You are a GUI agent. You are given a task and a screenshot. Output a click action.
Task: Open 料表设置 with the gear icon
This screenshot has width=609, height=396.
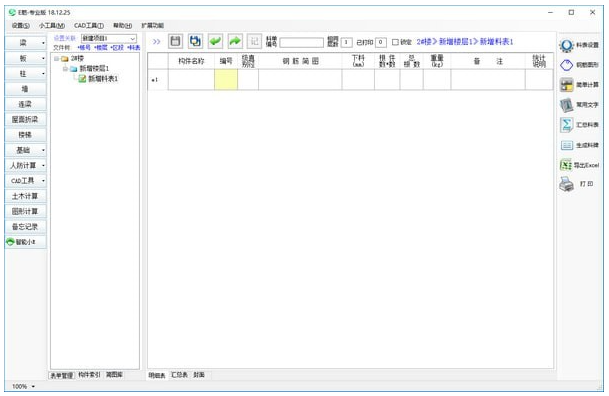[x=566, y=45]
